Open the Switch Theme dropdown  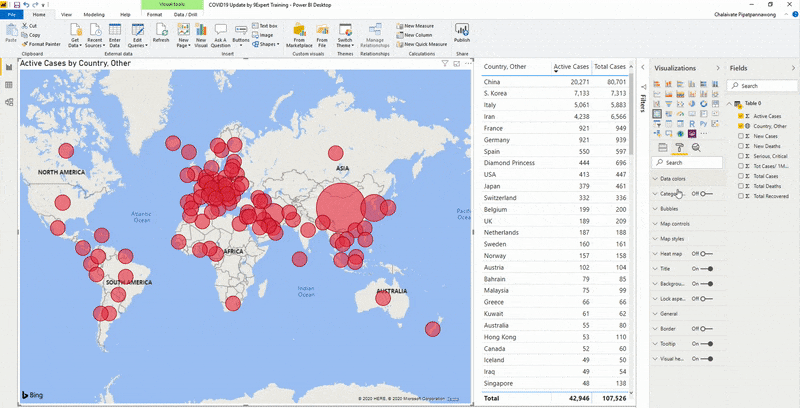(345, 36)
